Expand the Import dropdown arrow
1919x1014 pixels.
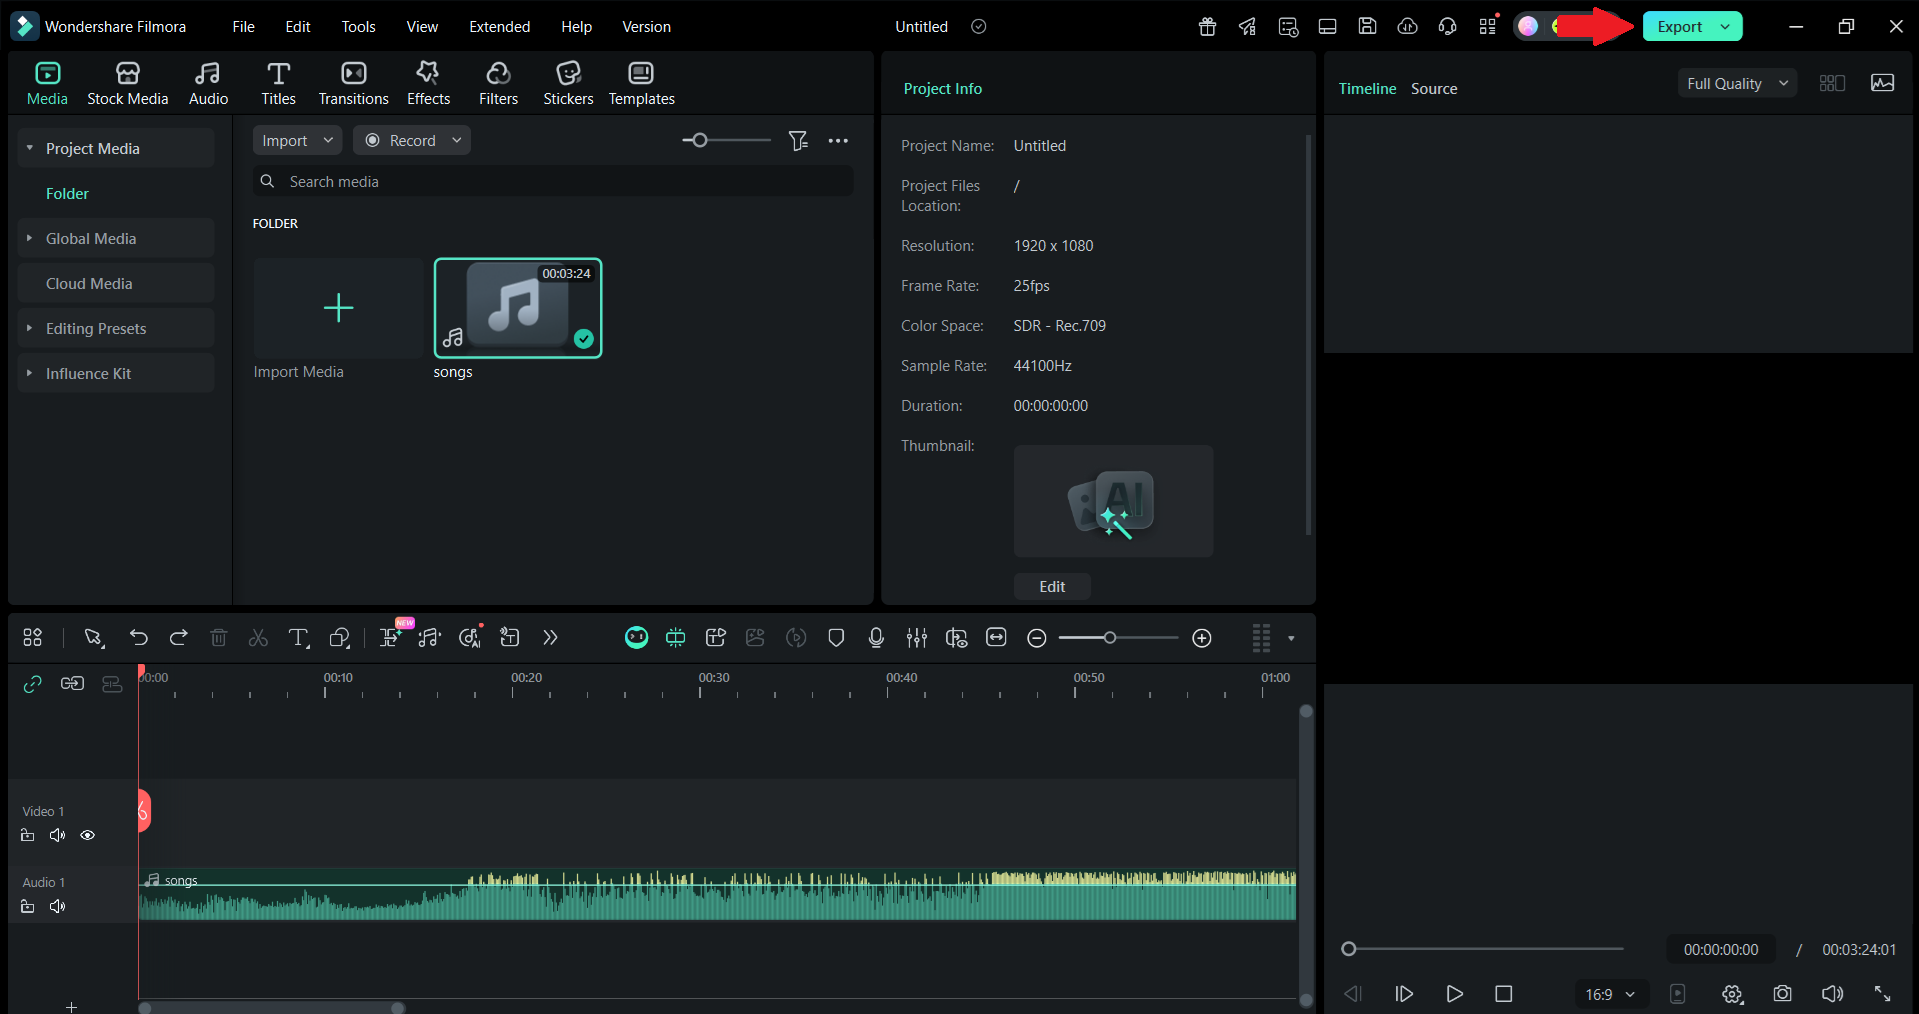coord(327,140)
